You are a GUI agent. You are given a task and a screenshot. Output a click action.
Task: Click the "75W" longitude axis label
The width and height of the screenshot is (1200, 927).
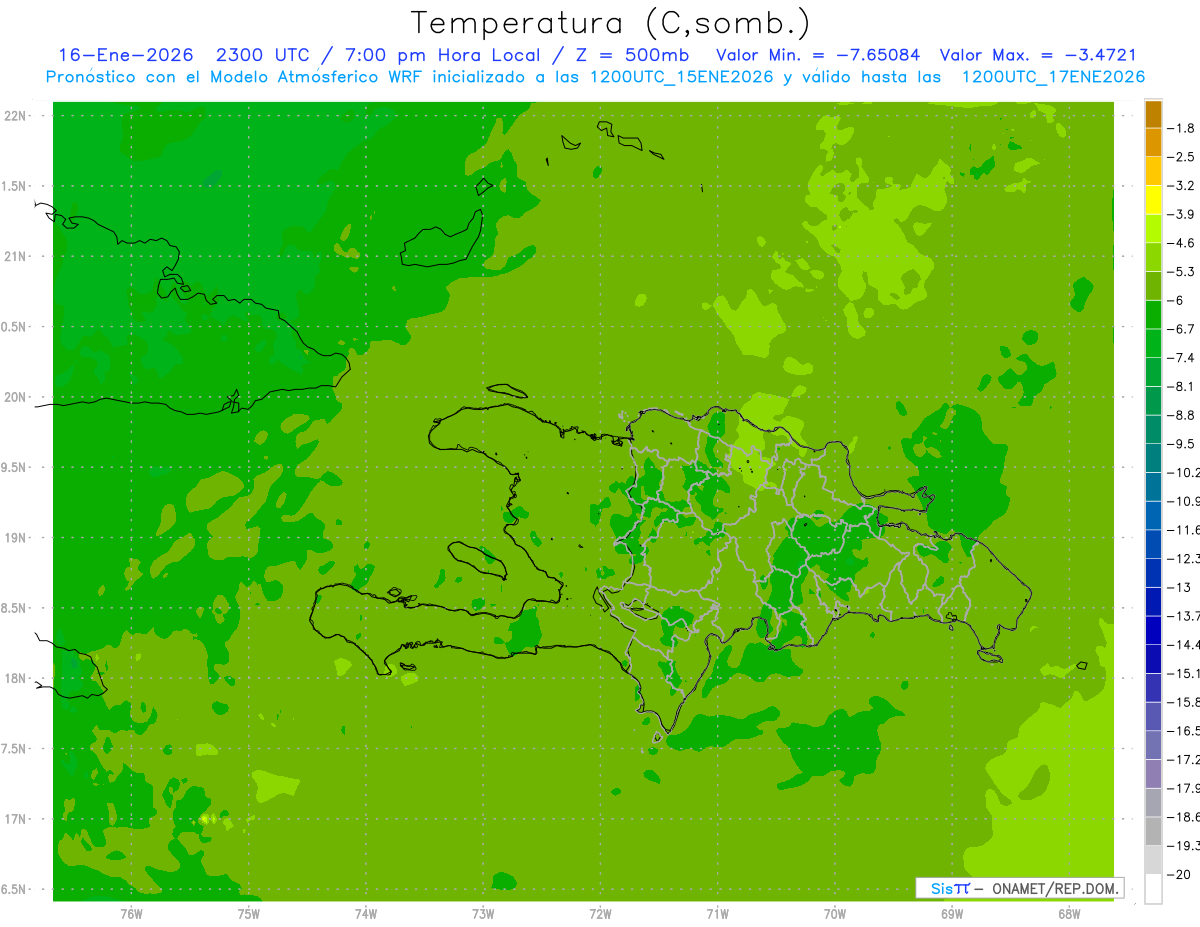point(248,914)
